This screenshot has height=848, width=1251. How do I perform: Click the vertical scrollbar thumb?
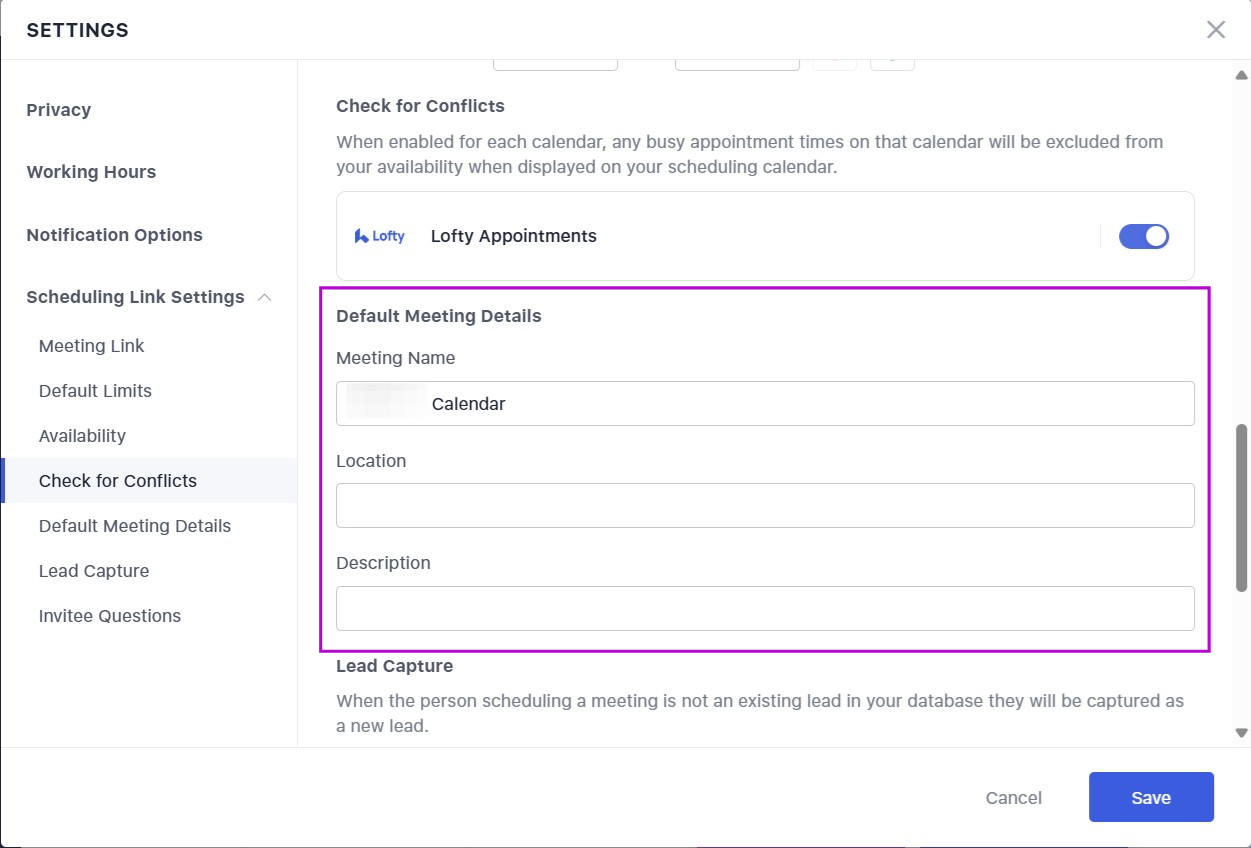pos(1241,507)
